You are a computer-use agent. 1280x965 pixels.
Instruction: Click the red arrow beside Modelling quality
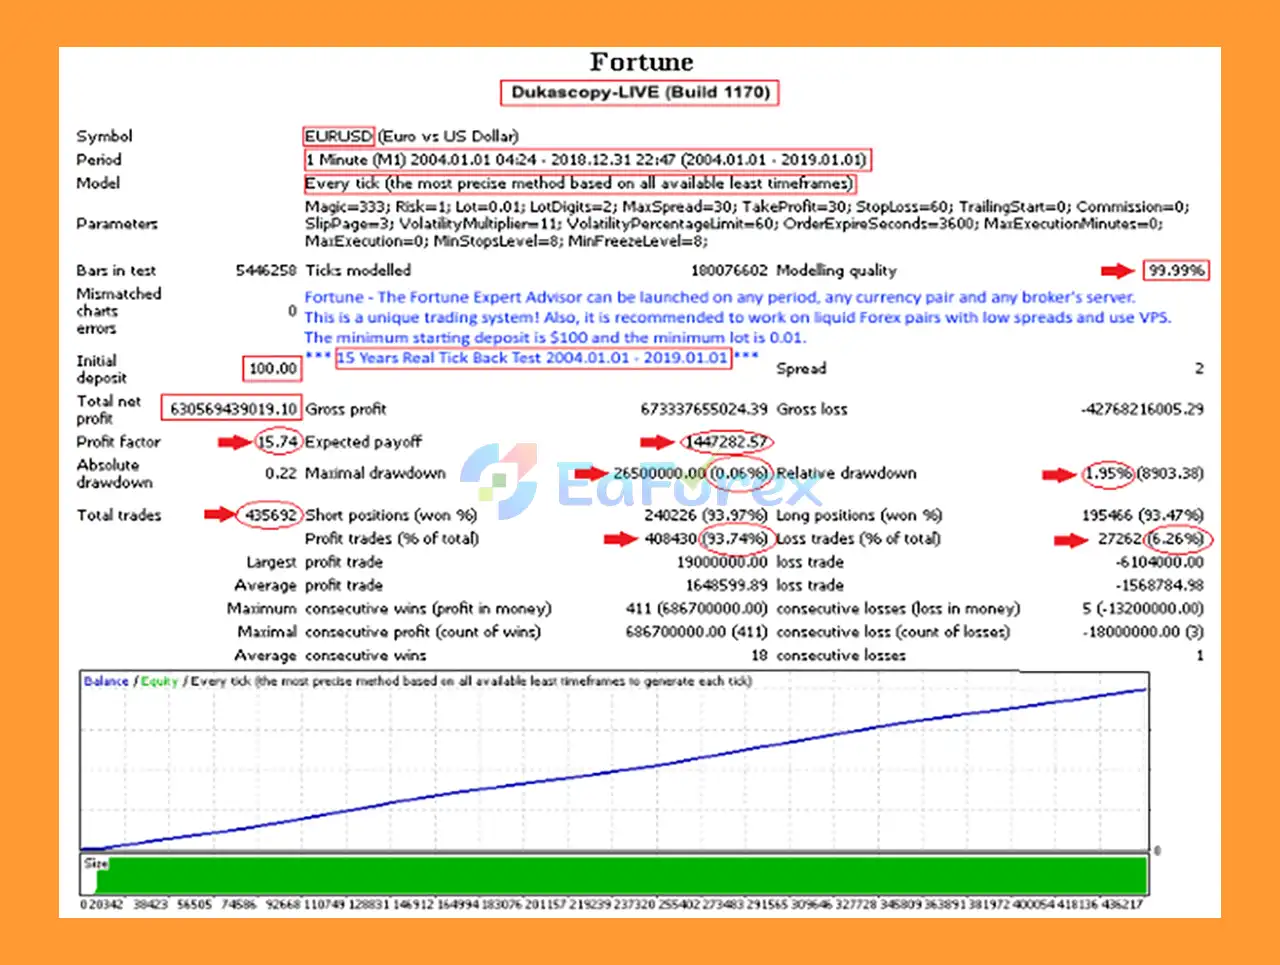click(x=1117, y=270)
